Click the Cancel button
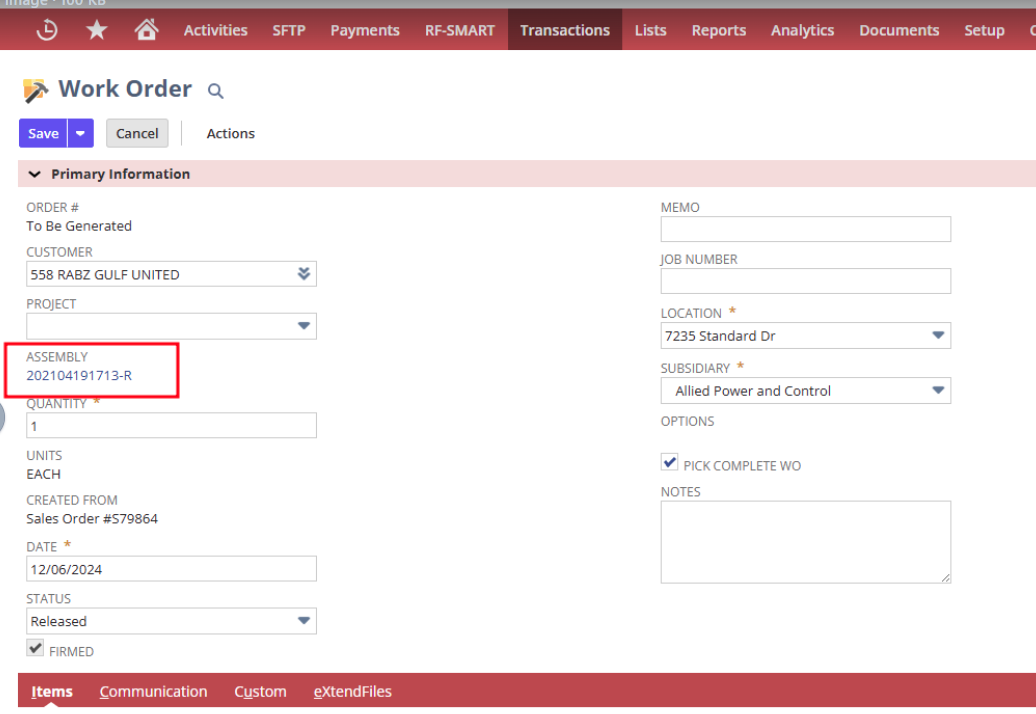 (x=137, y=133)
